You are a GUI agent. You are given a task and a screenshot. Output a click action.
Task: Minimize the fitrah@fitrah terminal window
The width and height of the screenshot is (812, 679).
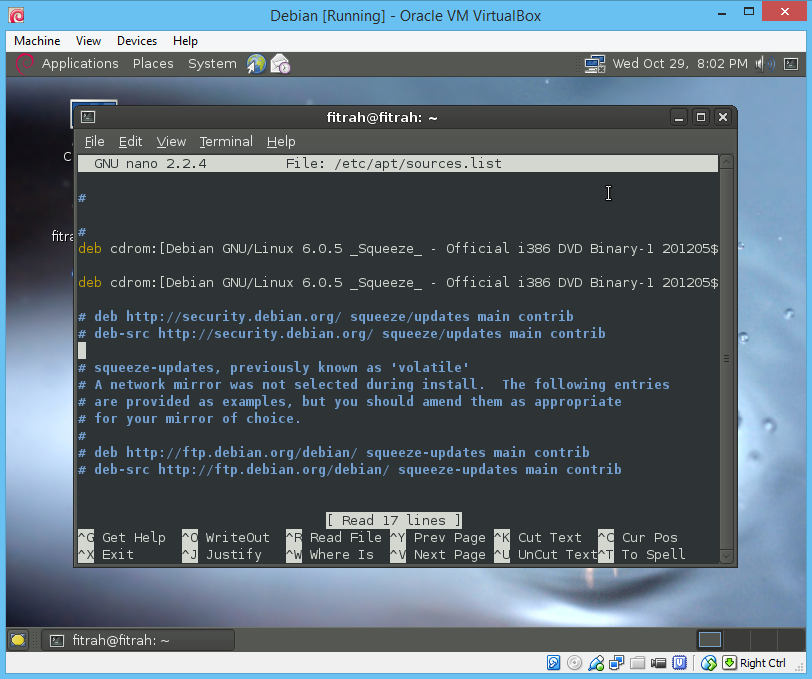coord(679,118)
